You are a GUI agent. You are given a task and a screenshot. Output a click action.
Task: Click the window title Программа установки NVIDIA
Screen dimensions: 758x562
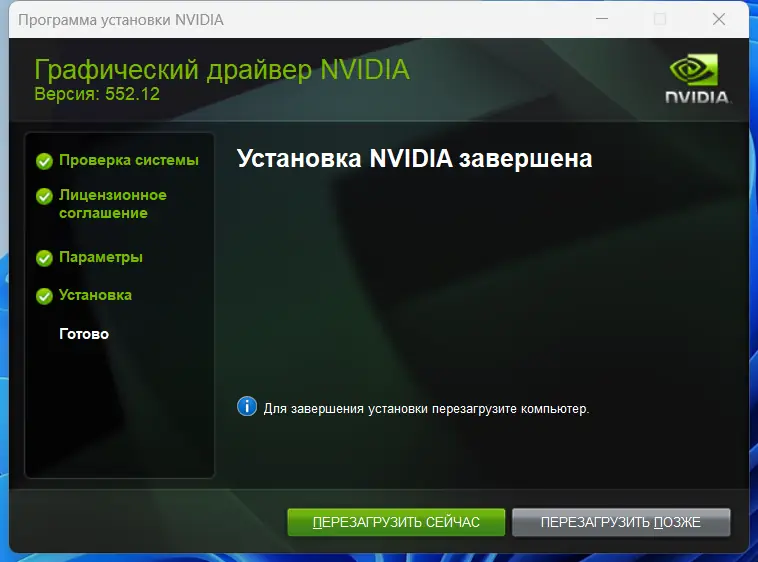coord(121,20)
